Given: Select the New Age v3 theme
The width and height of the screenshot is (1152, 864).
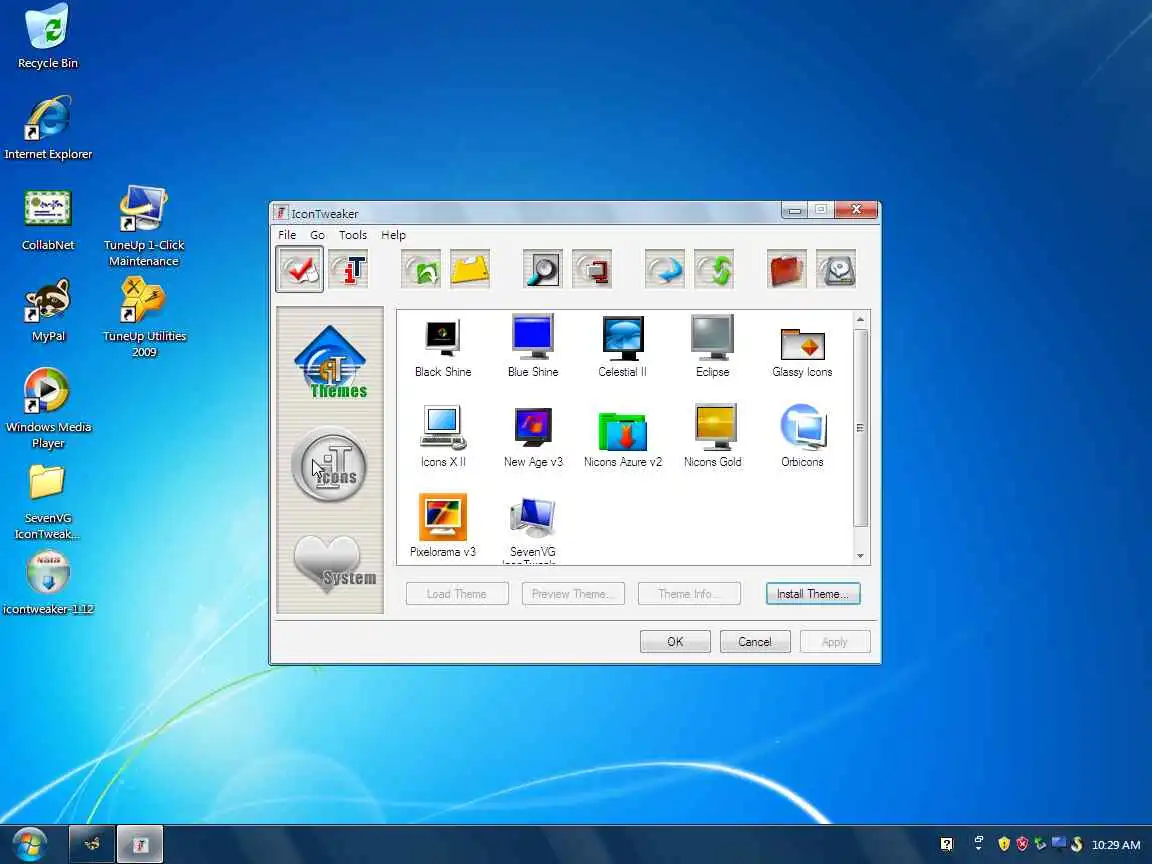Looking at the screenshot, I should [533, 437].
